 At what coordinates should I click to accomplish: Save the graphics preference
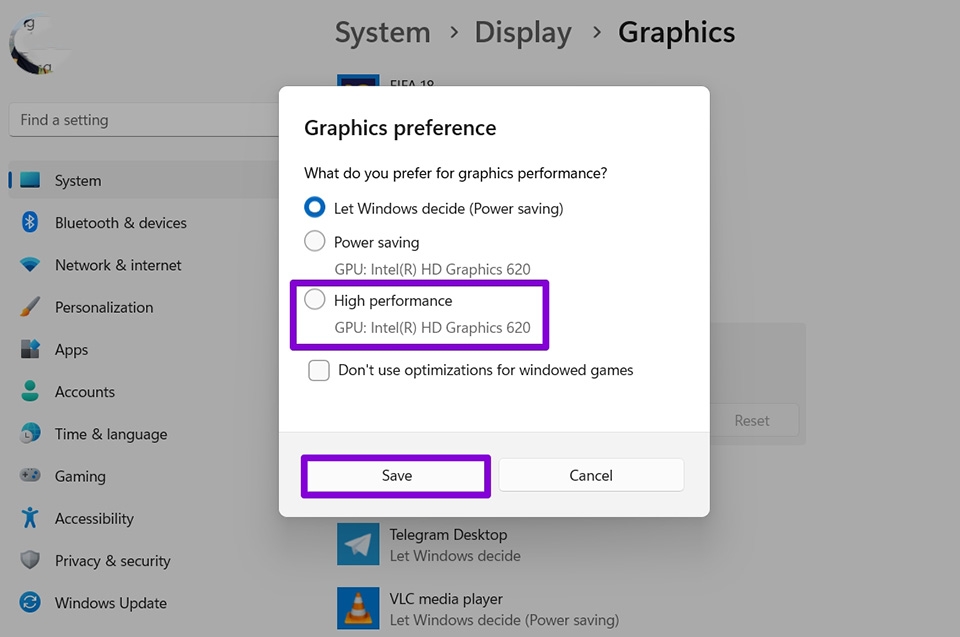pyautogui.click(x=395, y=475)
